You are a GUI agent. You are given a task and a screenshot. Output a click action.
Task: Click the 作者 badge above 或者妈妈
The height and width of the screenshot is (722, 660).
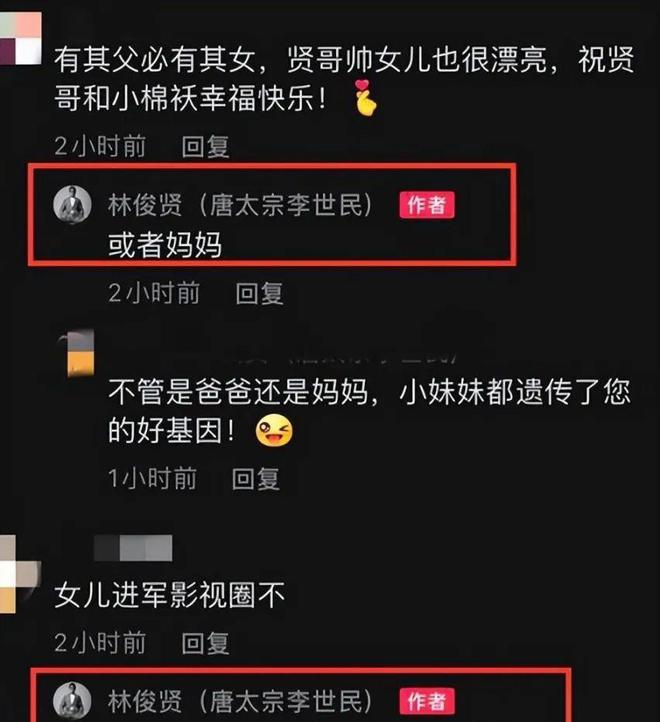pyautogui.click(x=427, y=204)
